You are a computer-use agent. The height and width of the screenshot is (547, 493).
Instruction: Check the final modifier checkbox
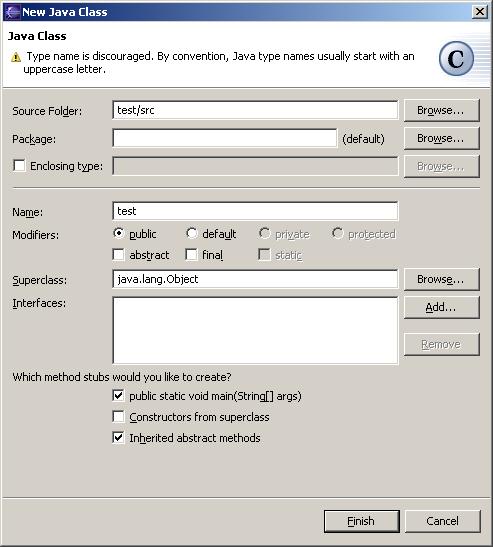(x=191, y=255)
